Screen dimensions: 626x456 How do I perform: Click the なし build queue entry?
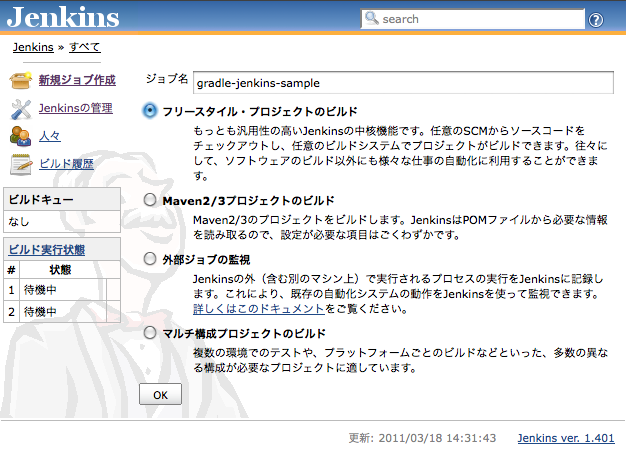tap(62, 221)
